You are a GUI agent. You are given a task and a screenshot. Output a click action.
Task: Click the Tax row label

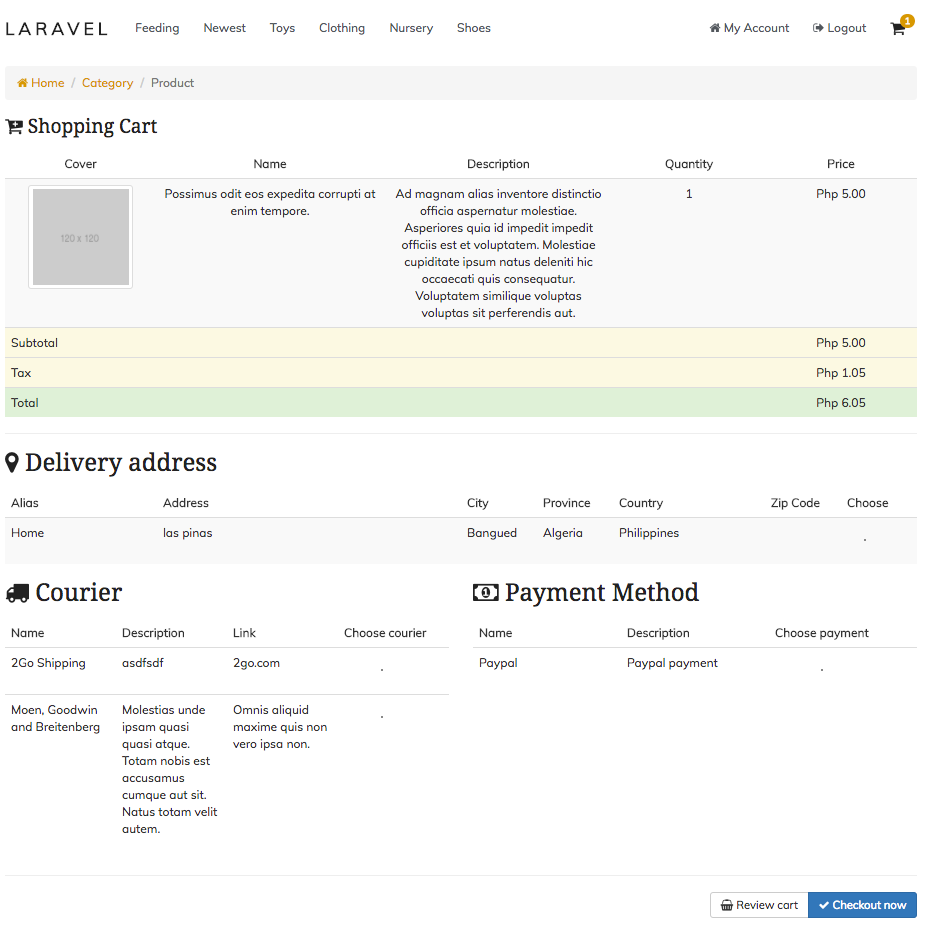[21, 373]
